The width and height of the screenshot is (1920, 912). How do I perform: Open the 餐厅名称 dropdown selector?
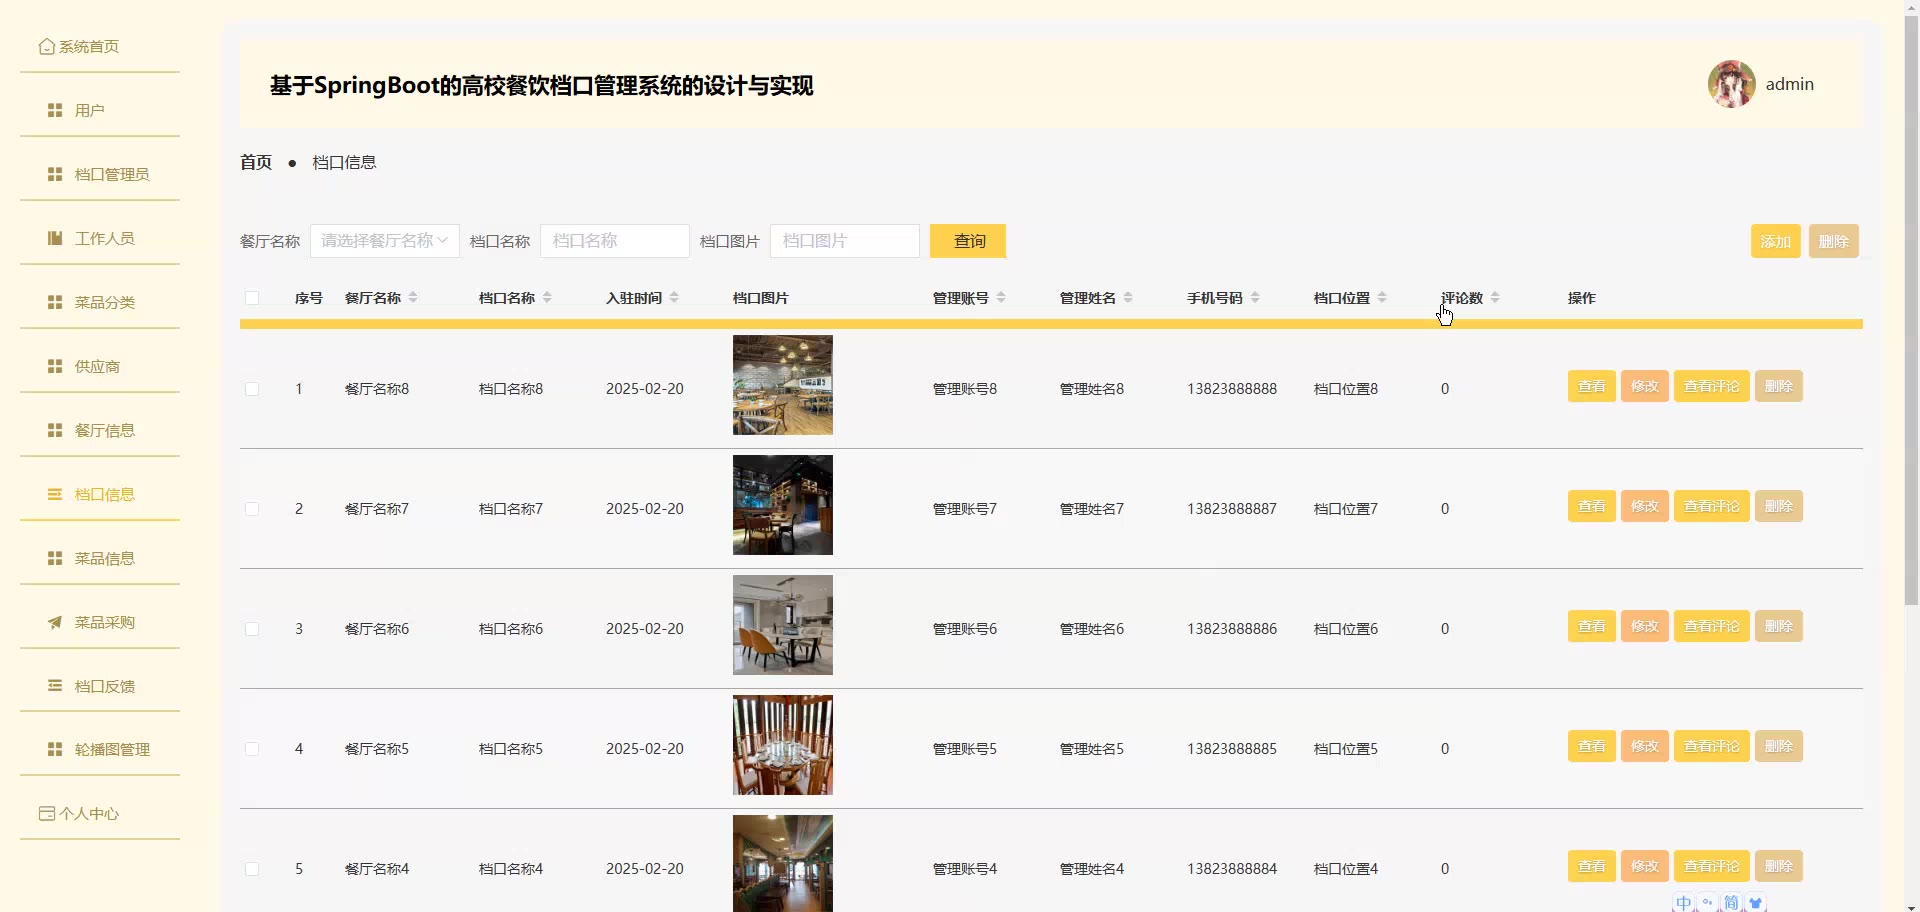384,241
